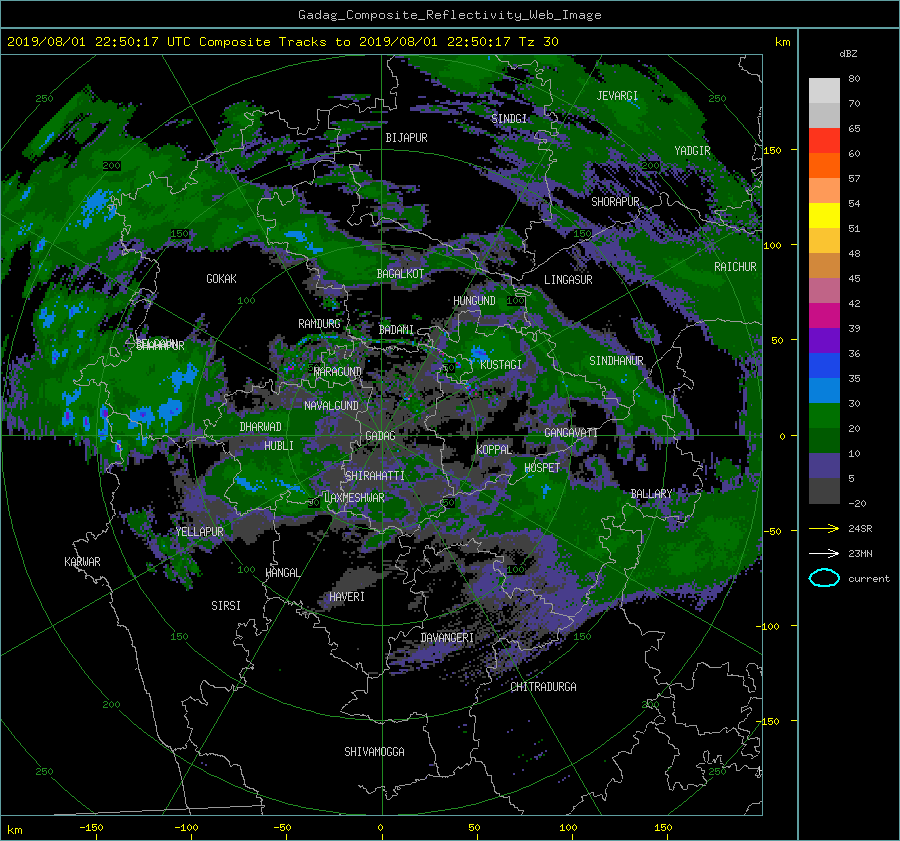Screen dimensions: 900x841
Task: Click the HOSPET city label
Action: 542,467
